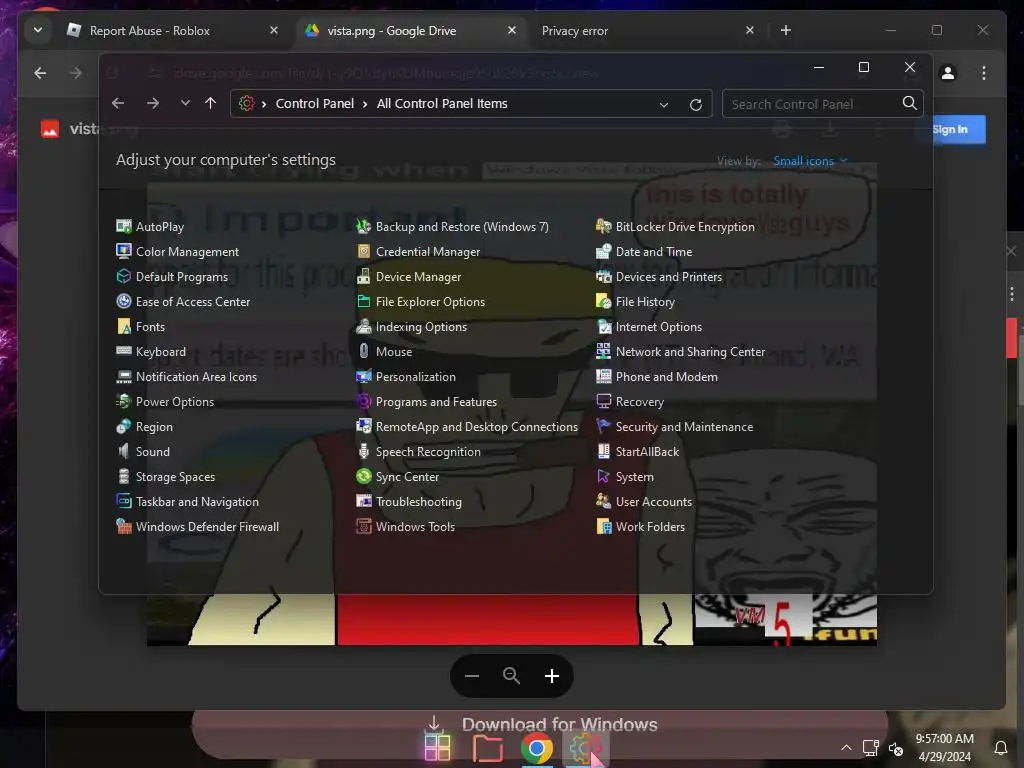The width and height of the screenshot is (1024, 768).
Task: Open the Keyboard settings icon
Action: (x=123, y=351)
